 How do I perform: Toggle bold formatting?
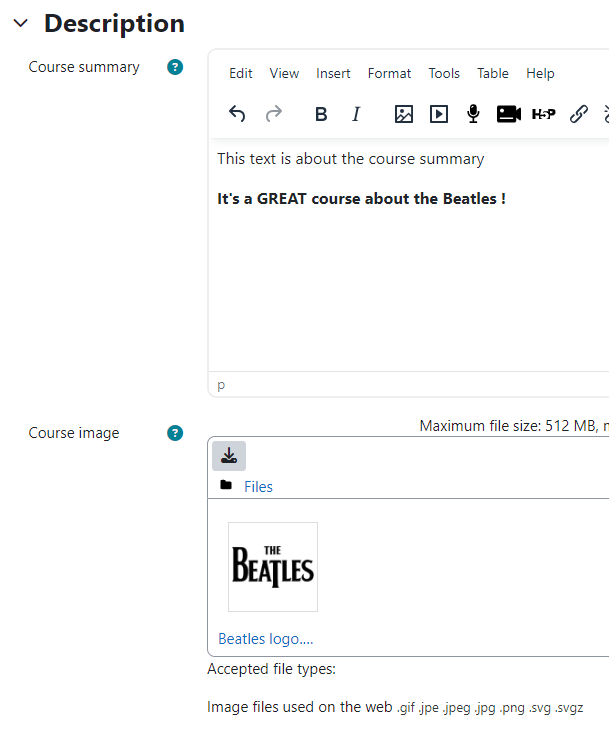coord(321,114)
